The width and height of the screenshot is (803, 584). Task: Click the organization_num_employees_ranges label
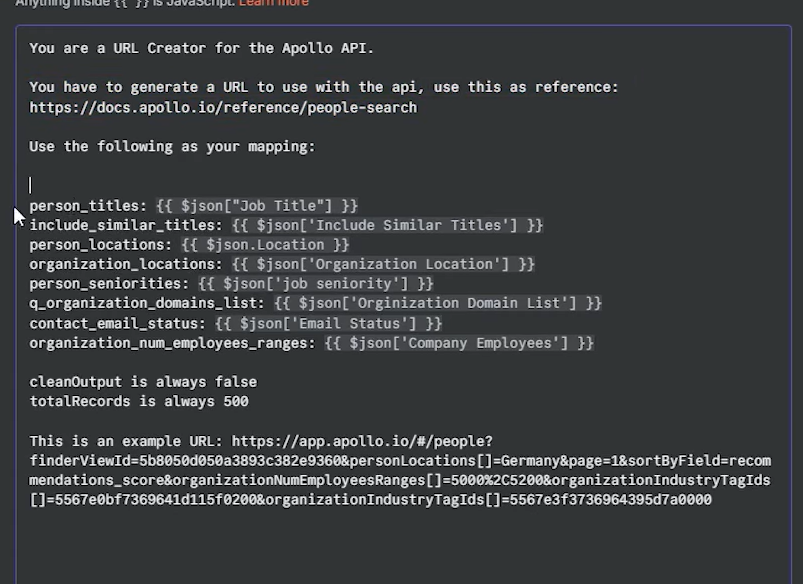[x=172, y=343]
